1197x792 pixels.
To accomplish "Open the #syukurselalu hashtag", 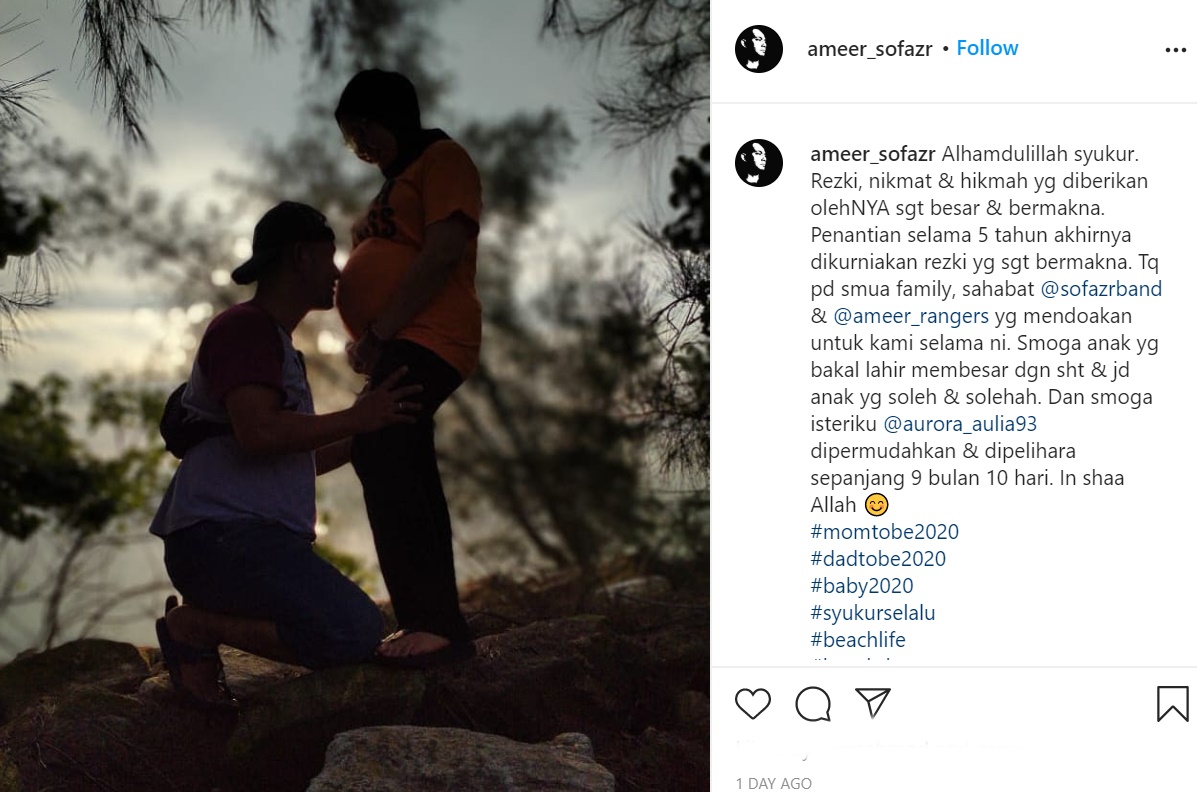I will click(873, 613).
